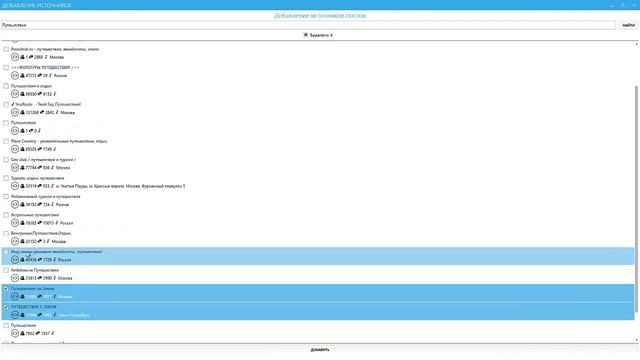Click the eye icon under Geo club group
640x360 pixels.
click(15, 167)
